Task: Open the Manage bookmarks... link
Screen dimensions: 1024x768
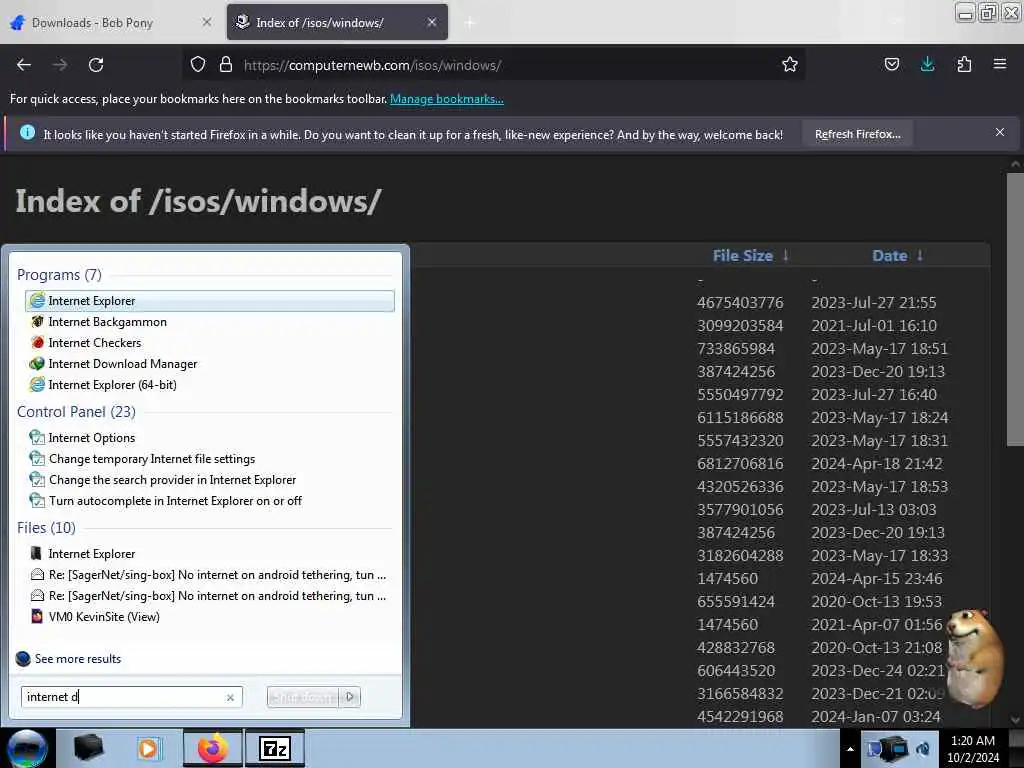Action: (x=447, y=99)
